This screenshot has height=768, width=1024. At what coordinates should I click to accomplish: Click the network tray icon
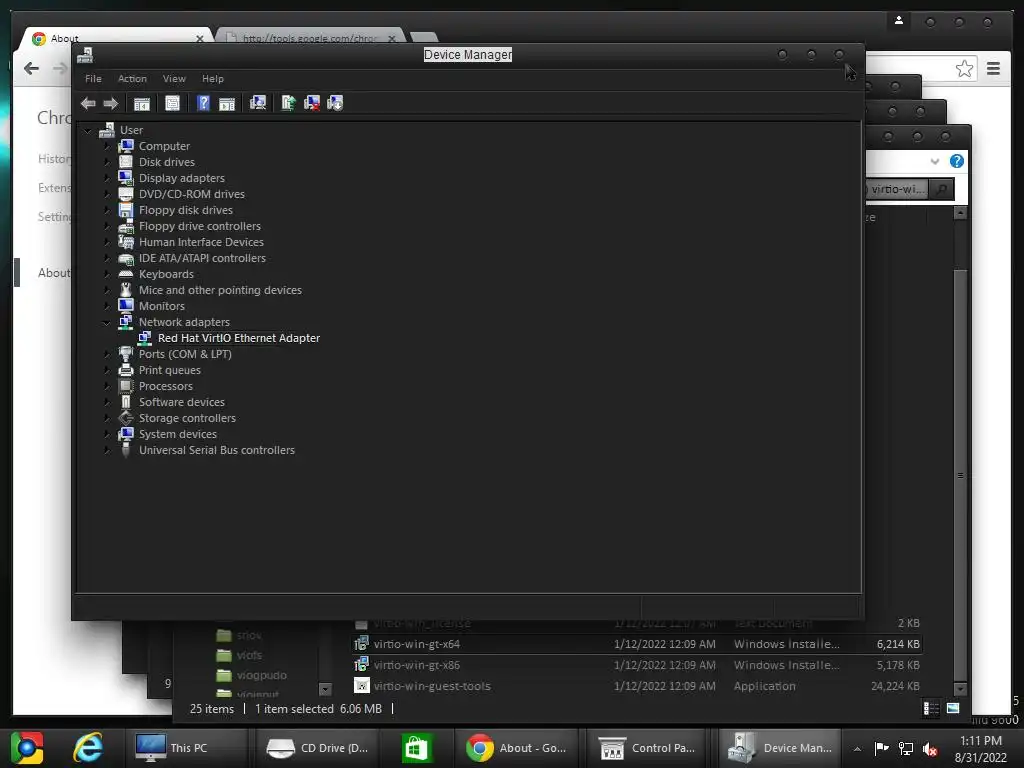pyautogui.click(x=906, y=748)
